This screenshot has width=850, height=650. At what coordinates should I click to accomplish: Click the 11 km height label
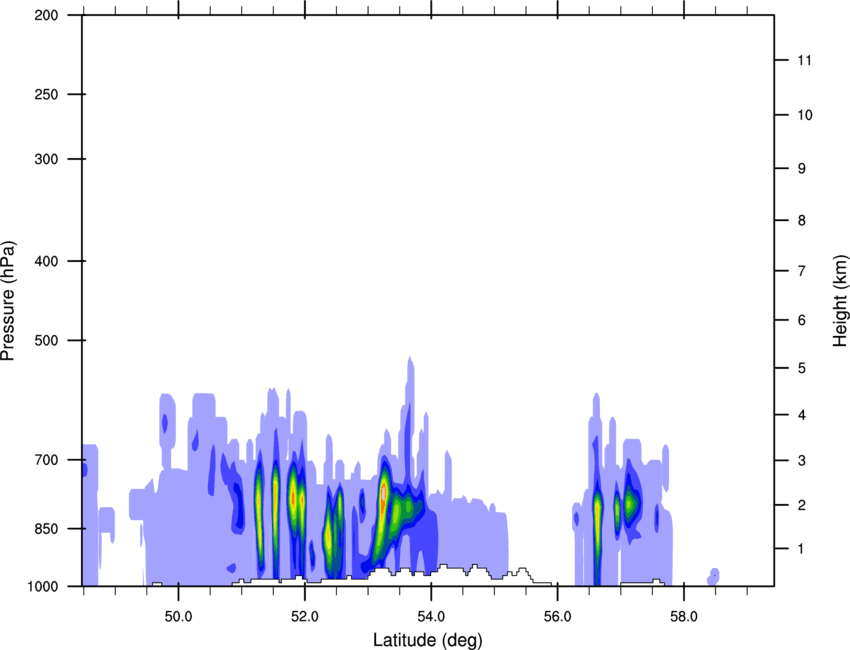click(804, 60)
